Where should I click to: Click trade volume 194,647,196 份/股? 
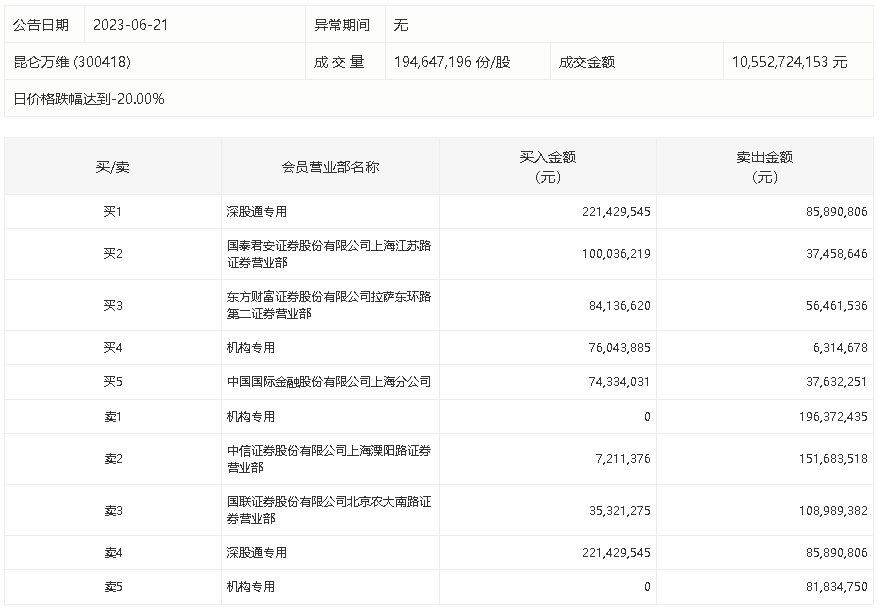[x=452, y=62]
